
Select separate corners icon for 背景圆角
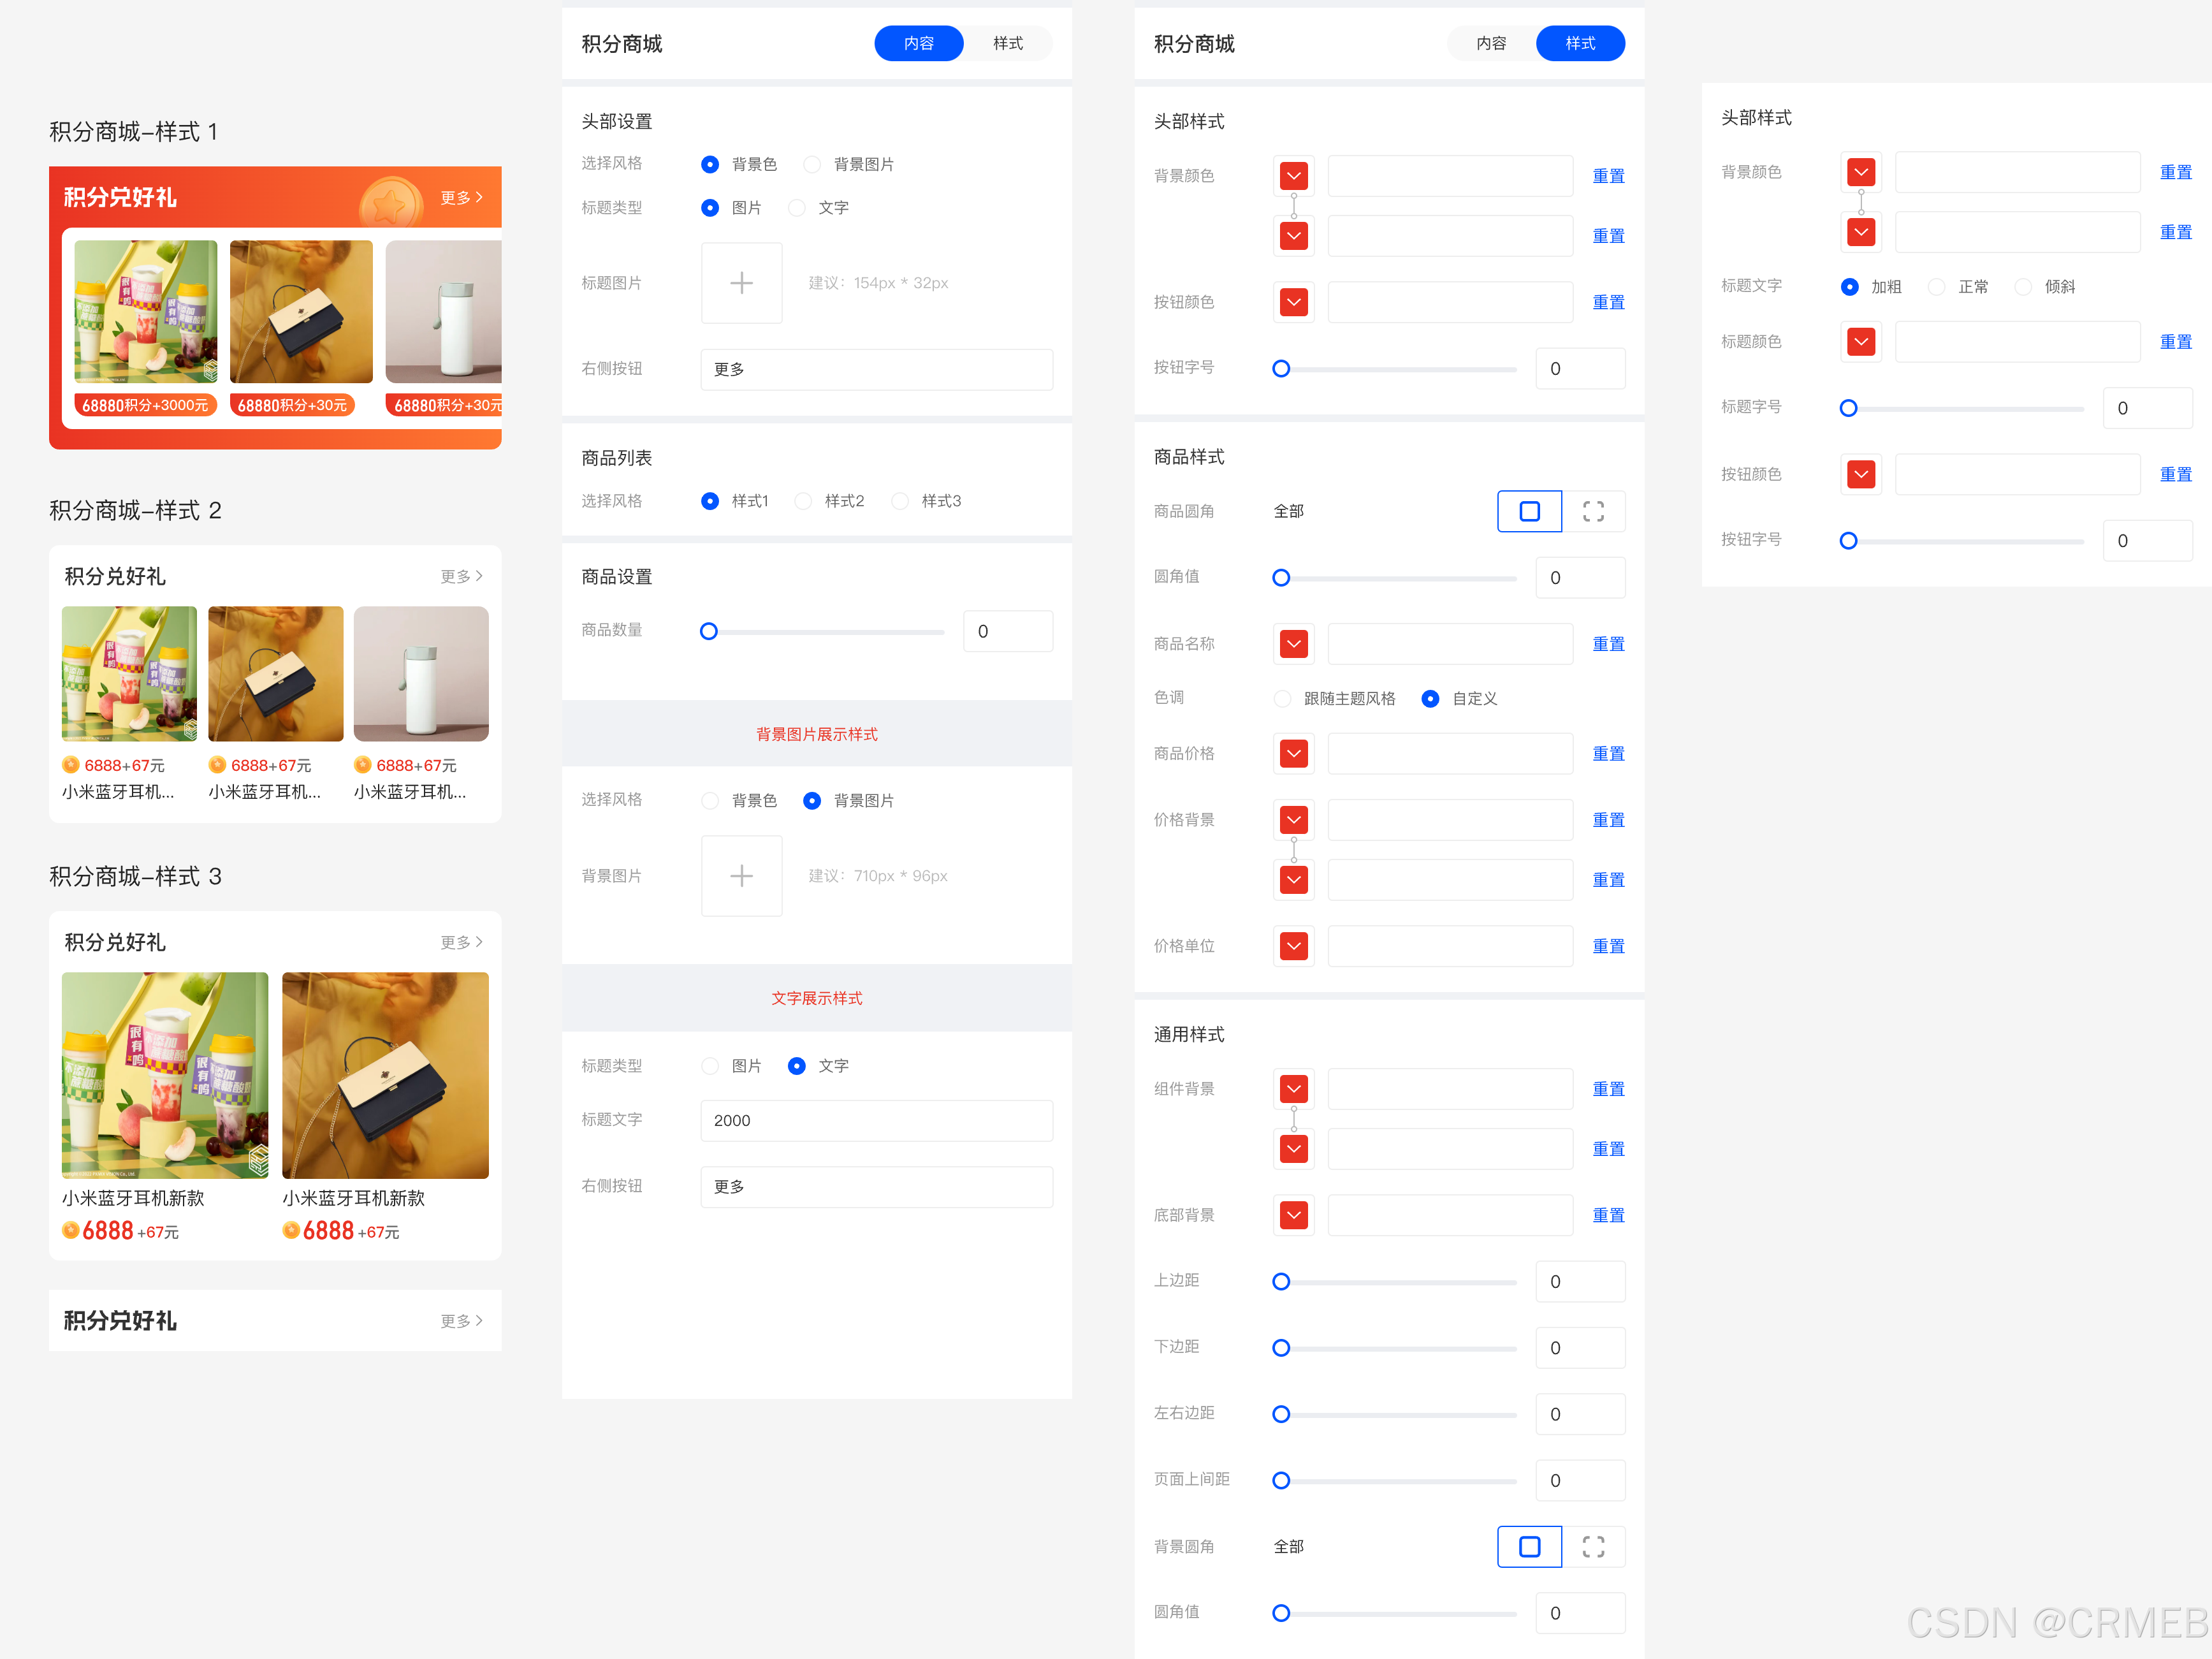1593,1546
